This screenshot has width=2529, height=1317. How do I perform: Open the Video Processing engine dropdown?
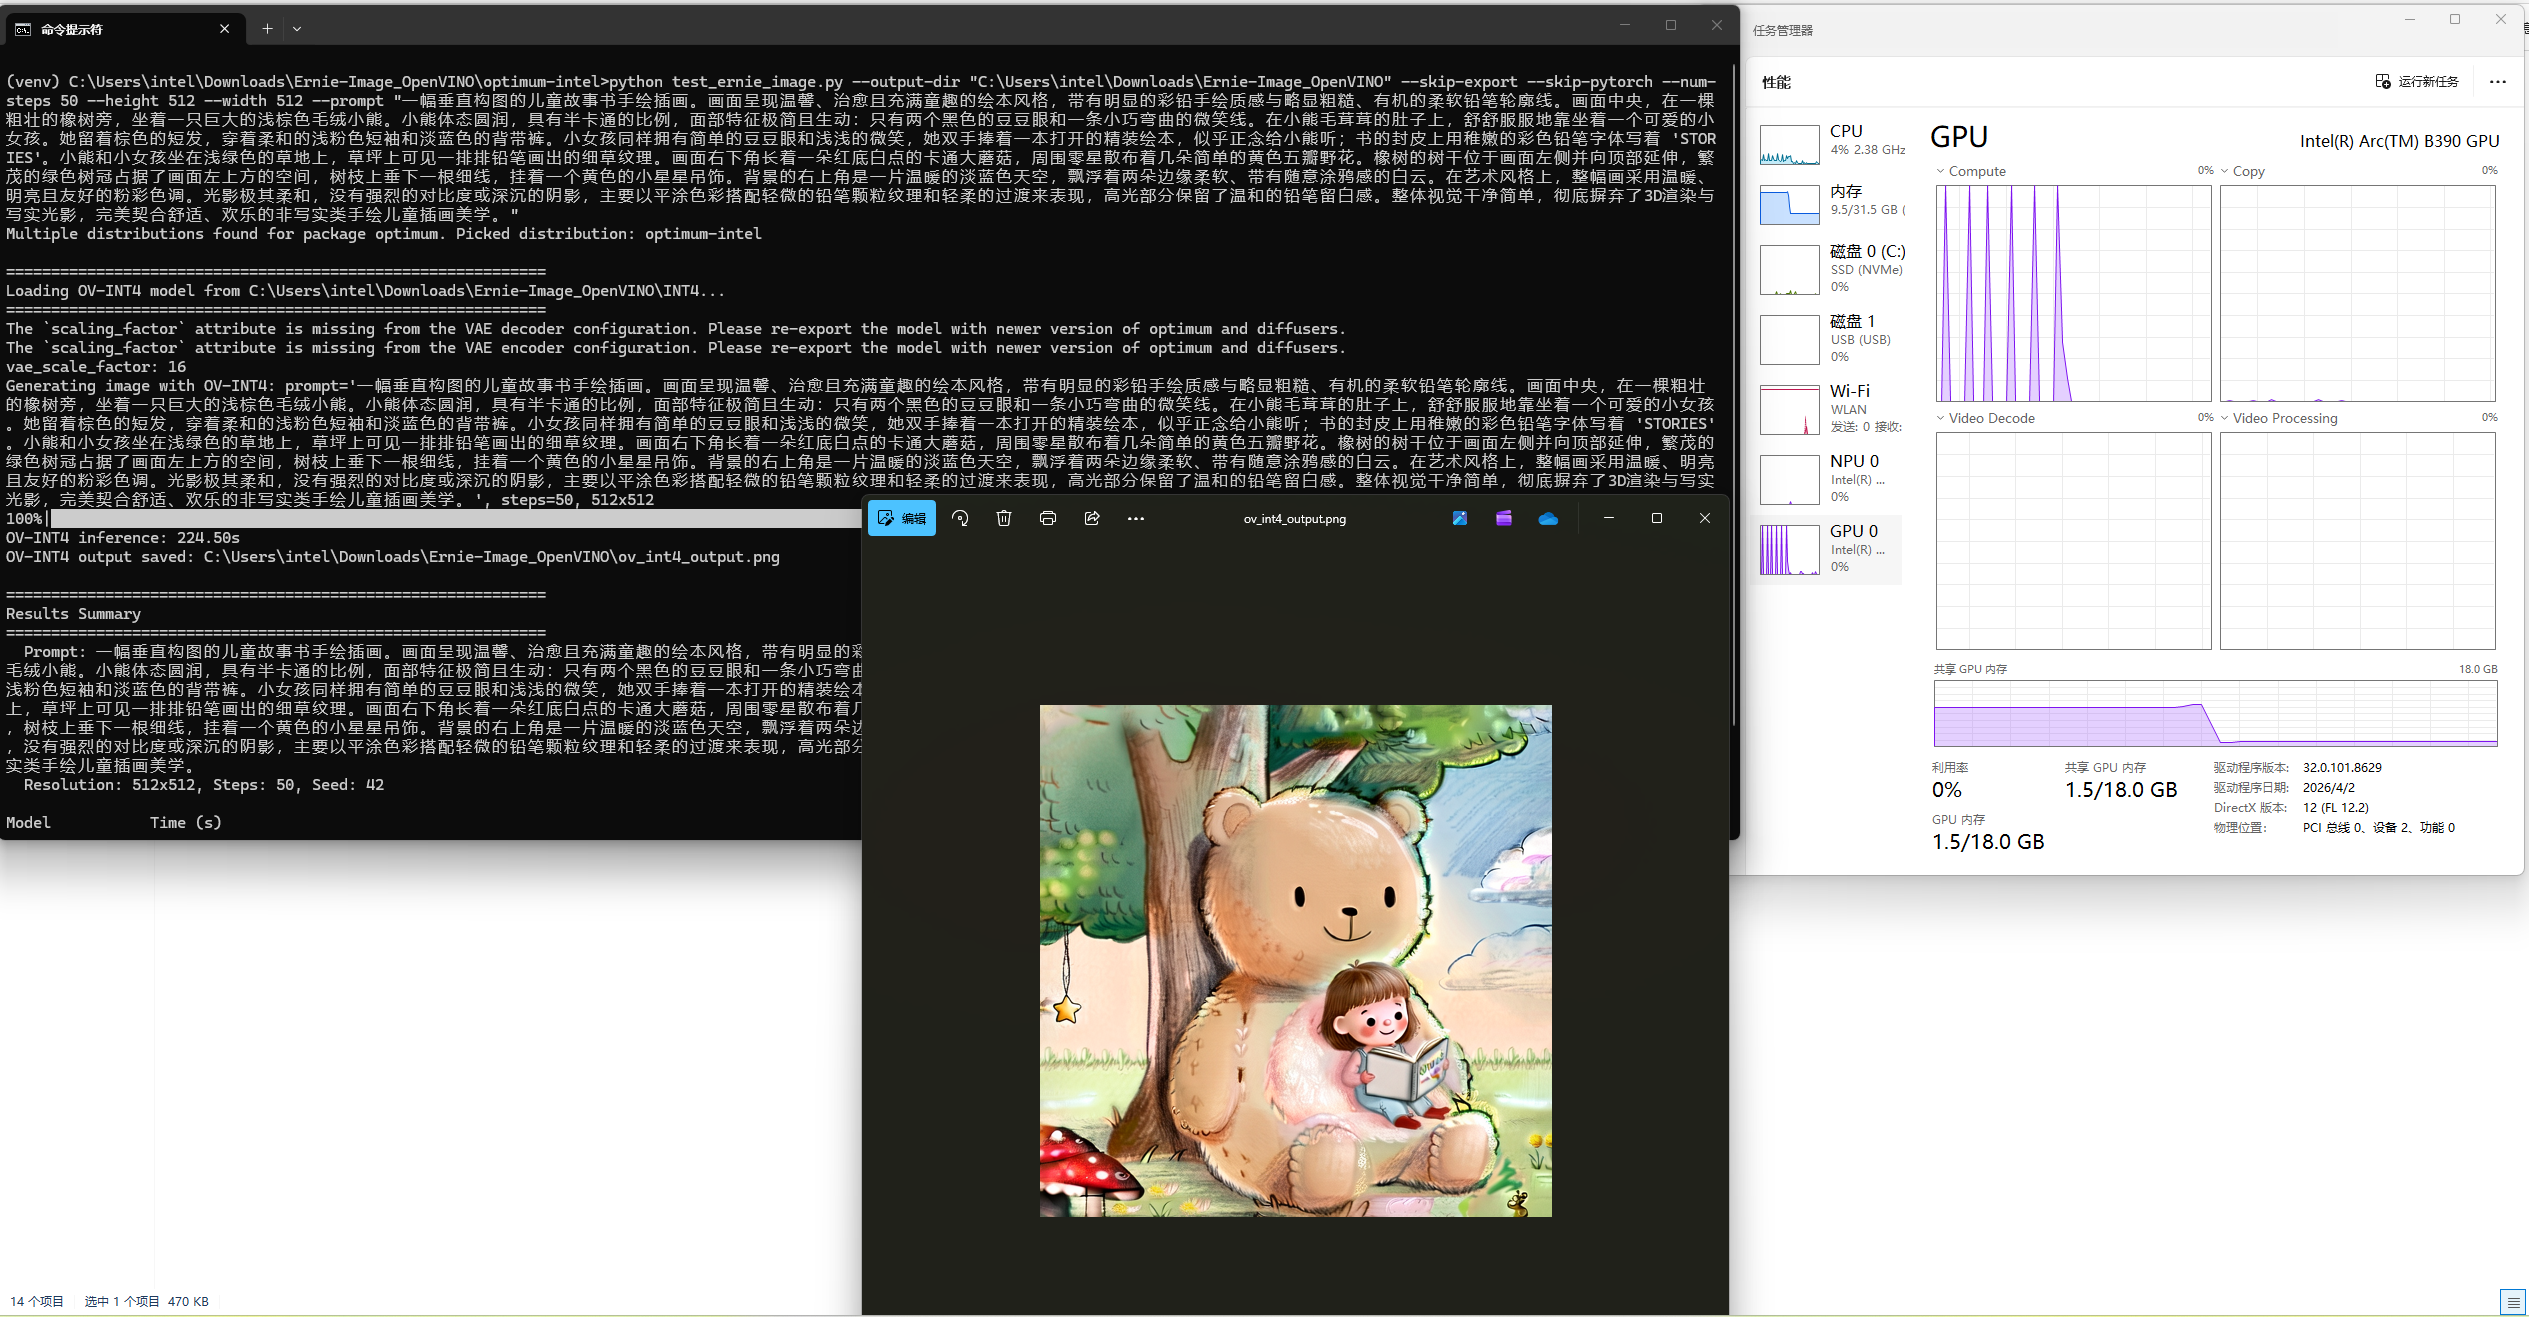(2278, 418)
